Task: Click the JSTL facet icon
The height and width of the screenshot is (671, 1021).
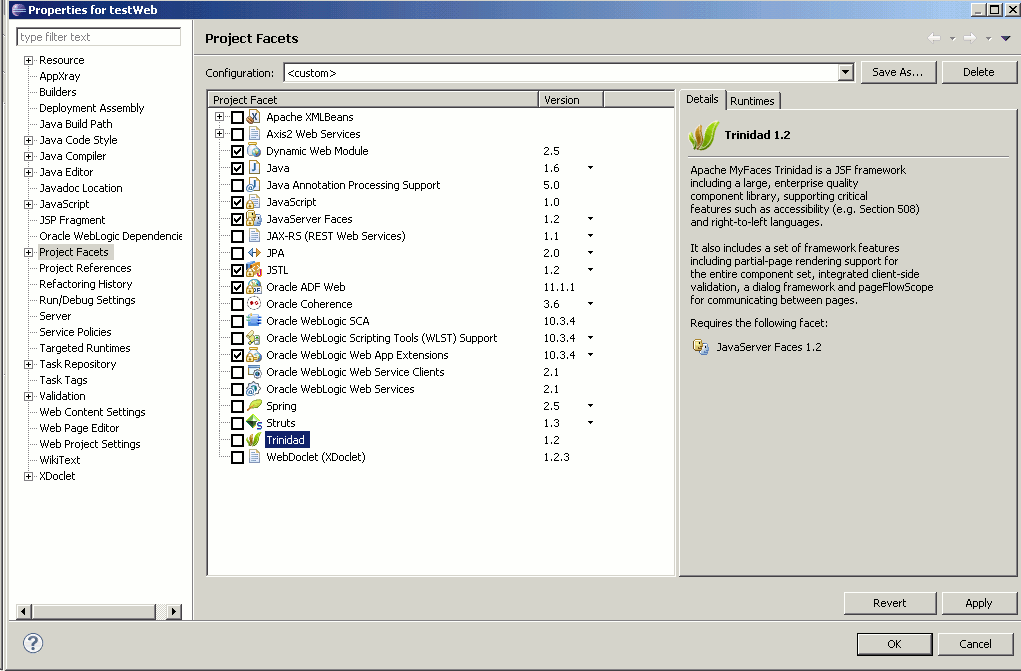Action: (x=254, y=270)
